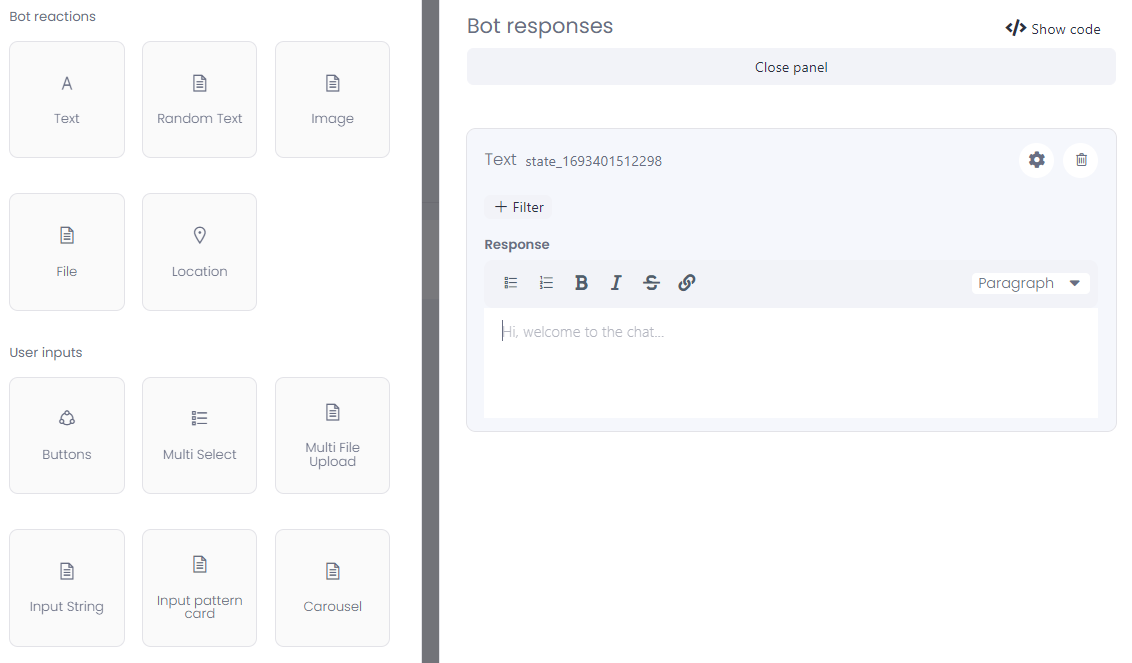Image resolution: width=1132 pixels, height=663 pixels.
Task: Insert a Carousel user input
Action: [x=332, y=588]
